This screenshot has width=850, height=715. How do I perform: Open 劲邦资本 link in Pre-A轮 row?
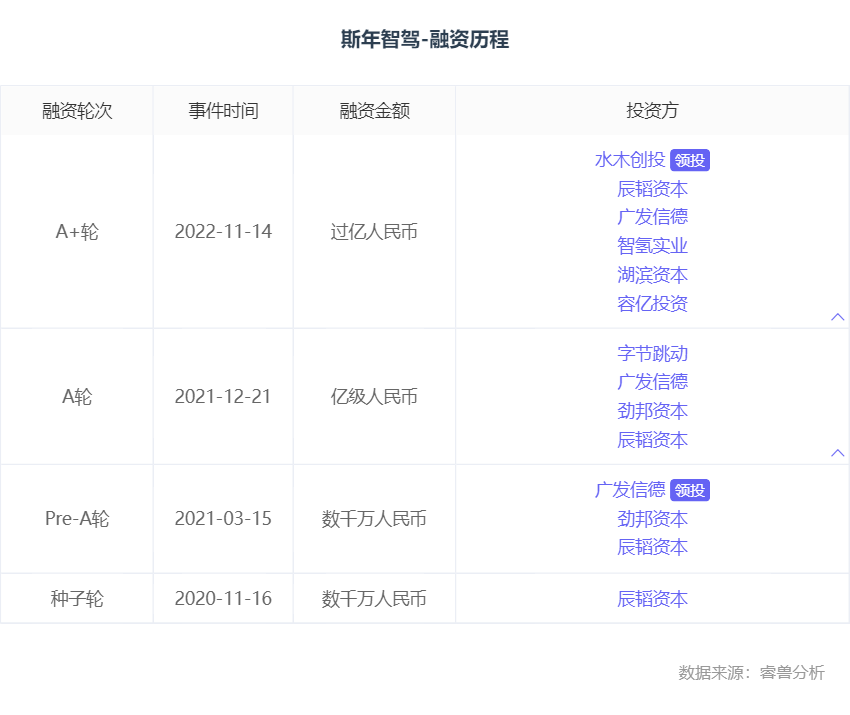[652, 519]
